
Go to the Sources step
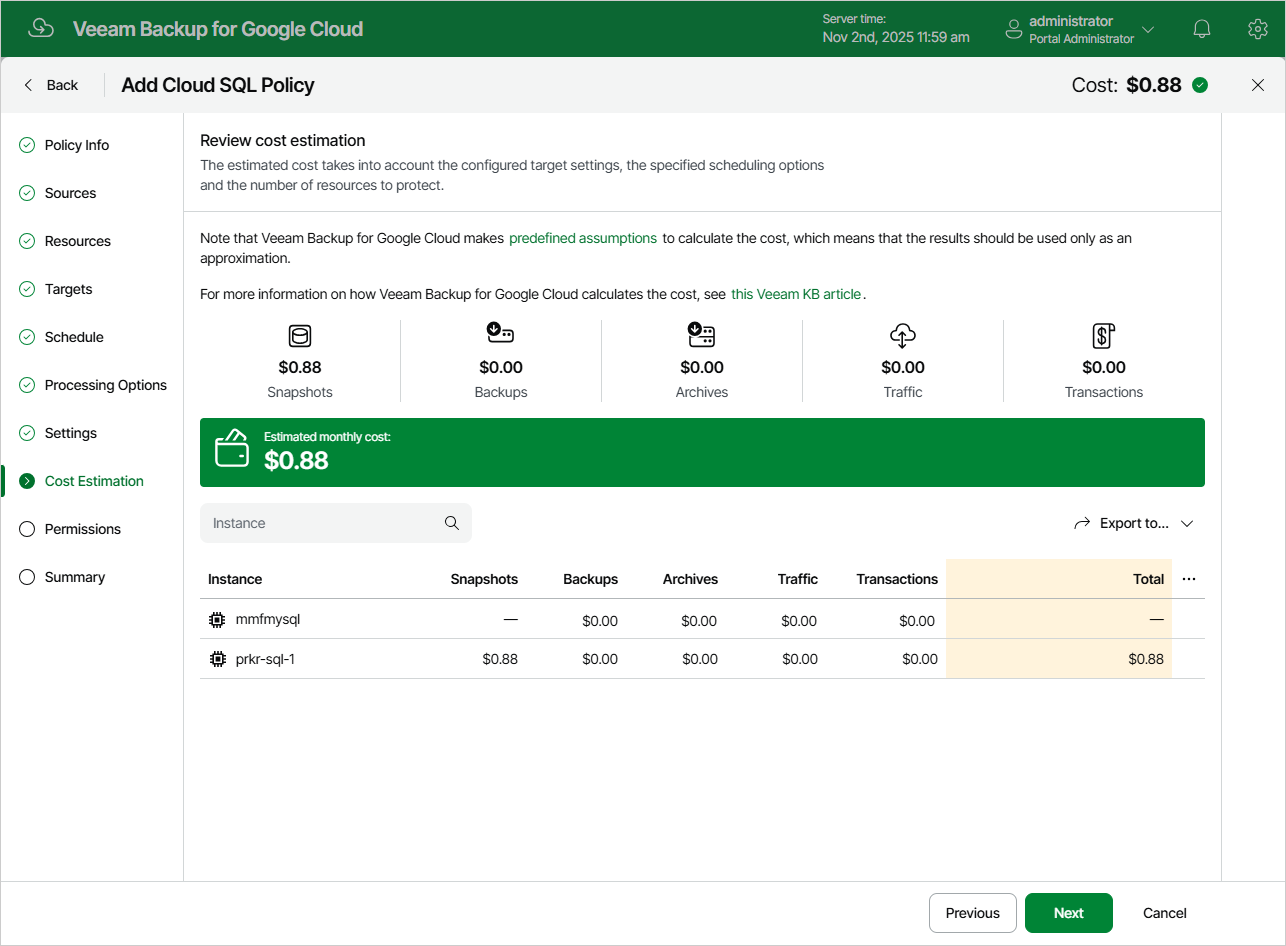[71, 193]
